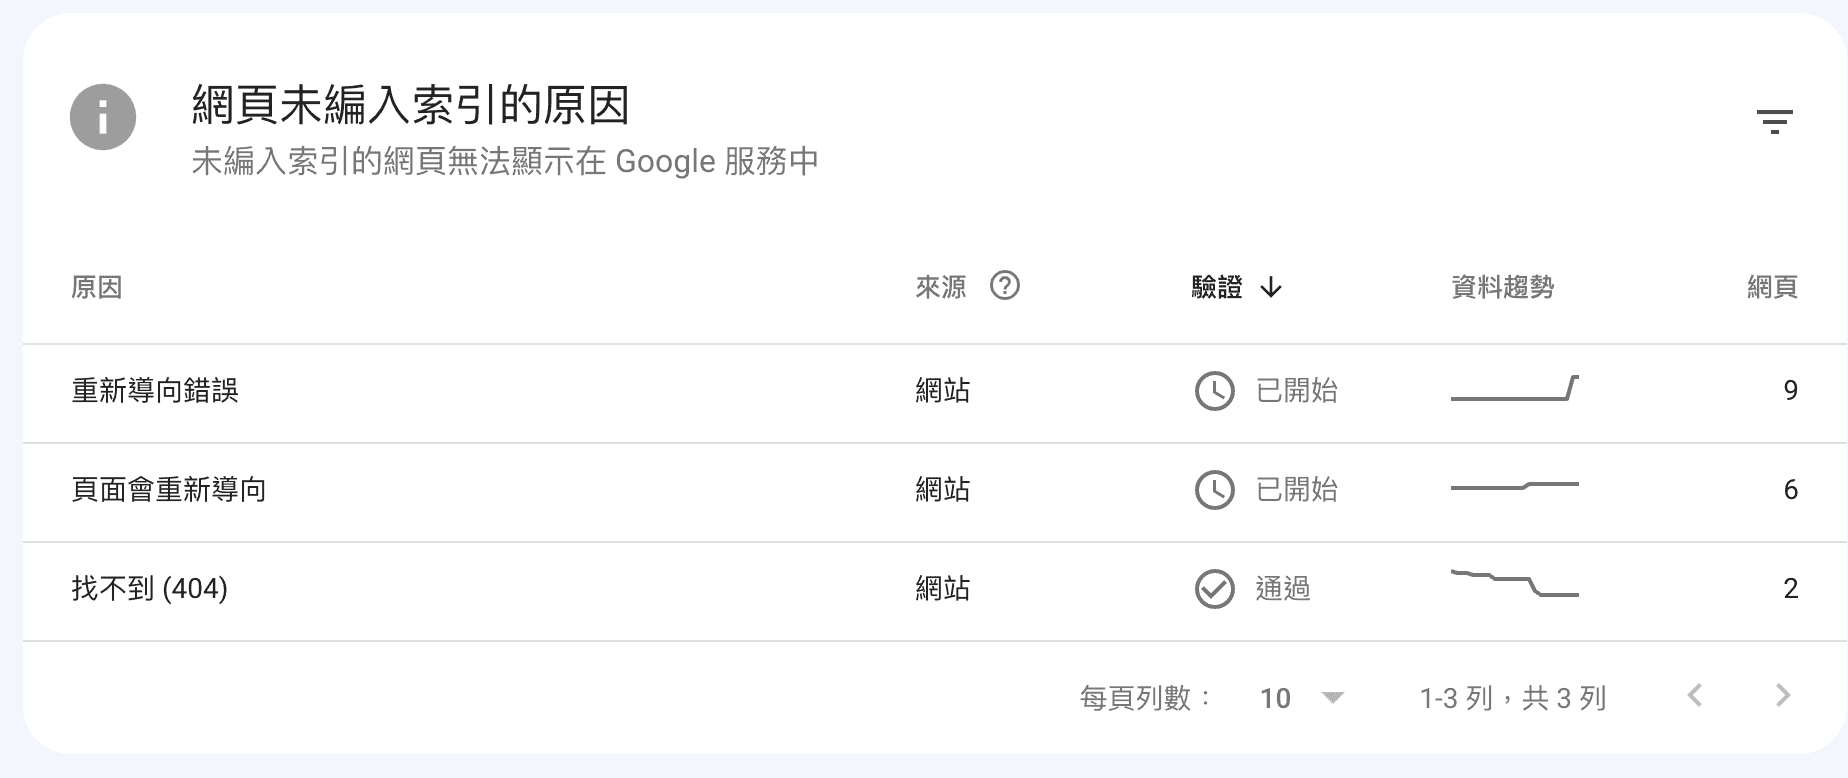The image size is (1848, 778).
Task: Click the clock icon in 重新導向錯誤 row
Action: pyautogui.click(x=1214, y=391)
